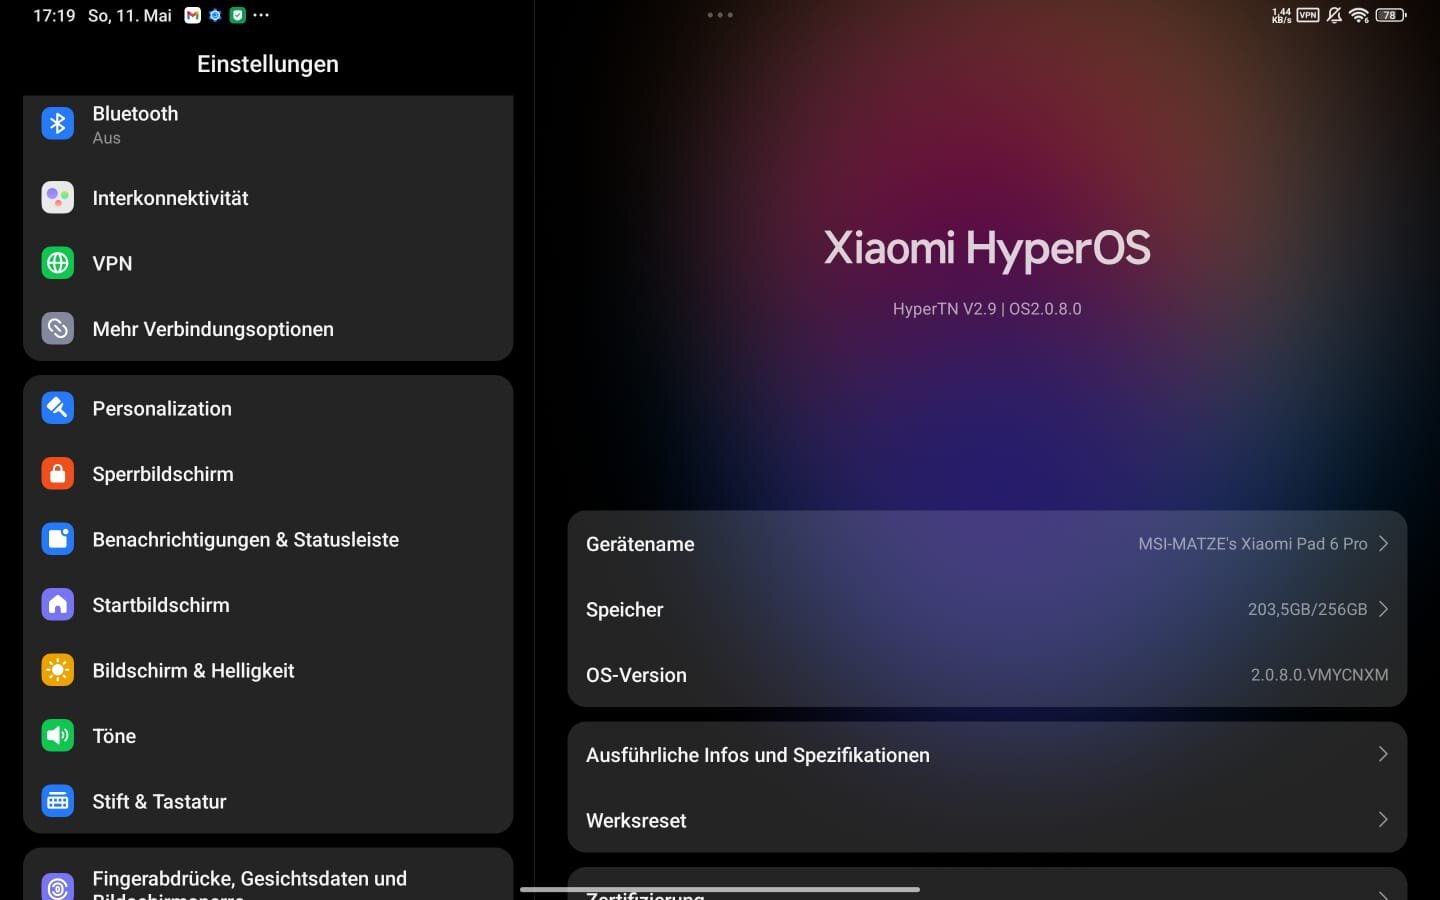Select Benachrichtigungen & Statusleiste menu entry
The height and width of the screenshot is (900, 1440).
[245, 540]
